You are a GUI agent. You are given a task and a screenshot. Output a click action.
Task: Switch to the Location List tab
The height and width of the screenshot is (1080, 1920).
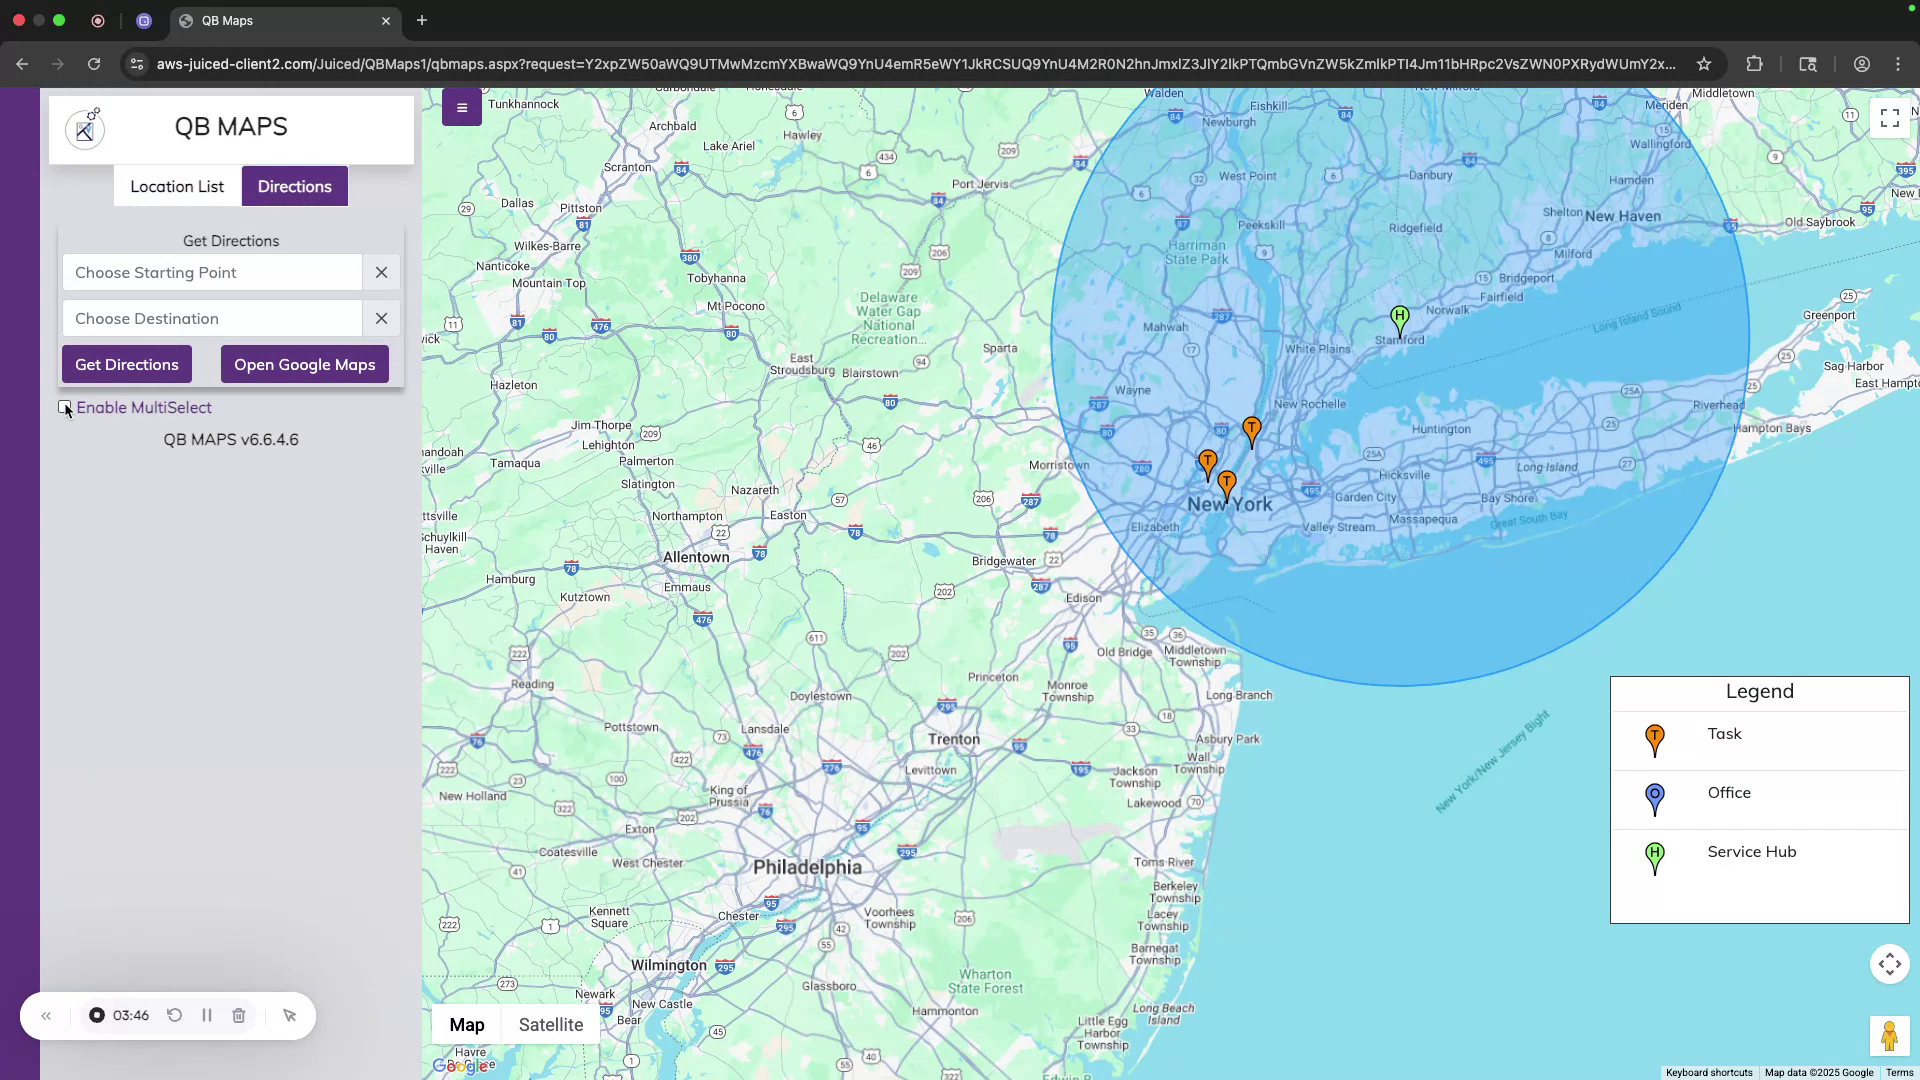pyautogui.click(x=177, y=186)
